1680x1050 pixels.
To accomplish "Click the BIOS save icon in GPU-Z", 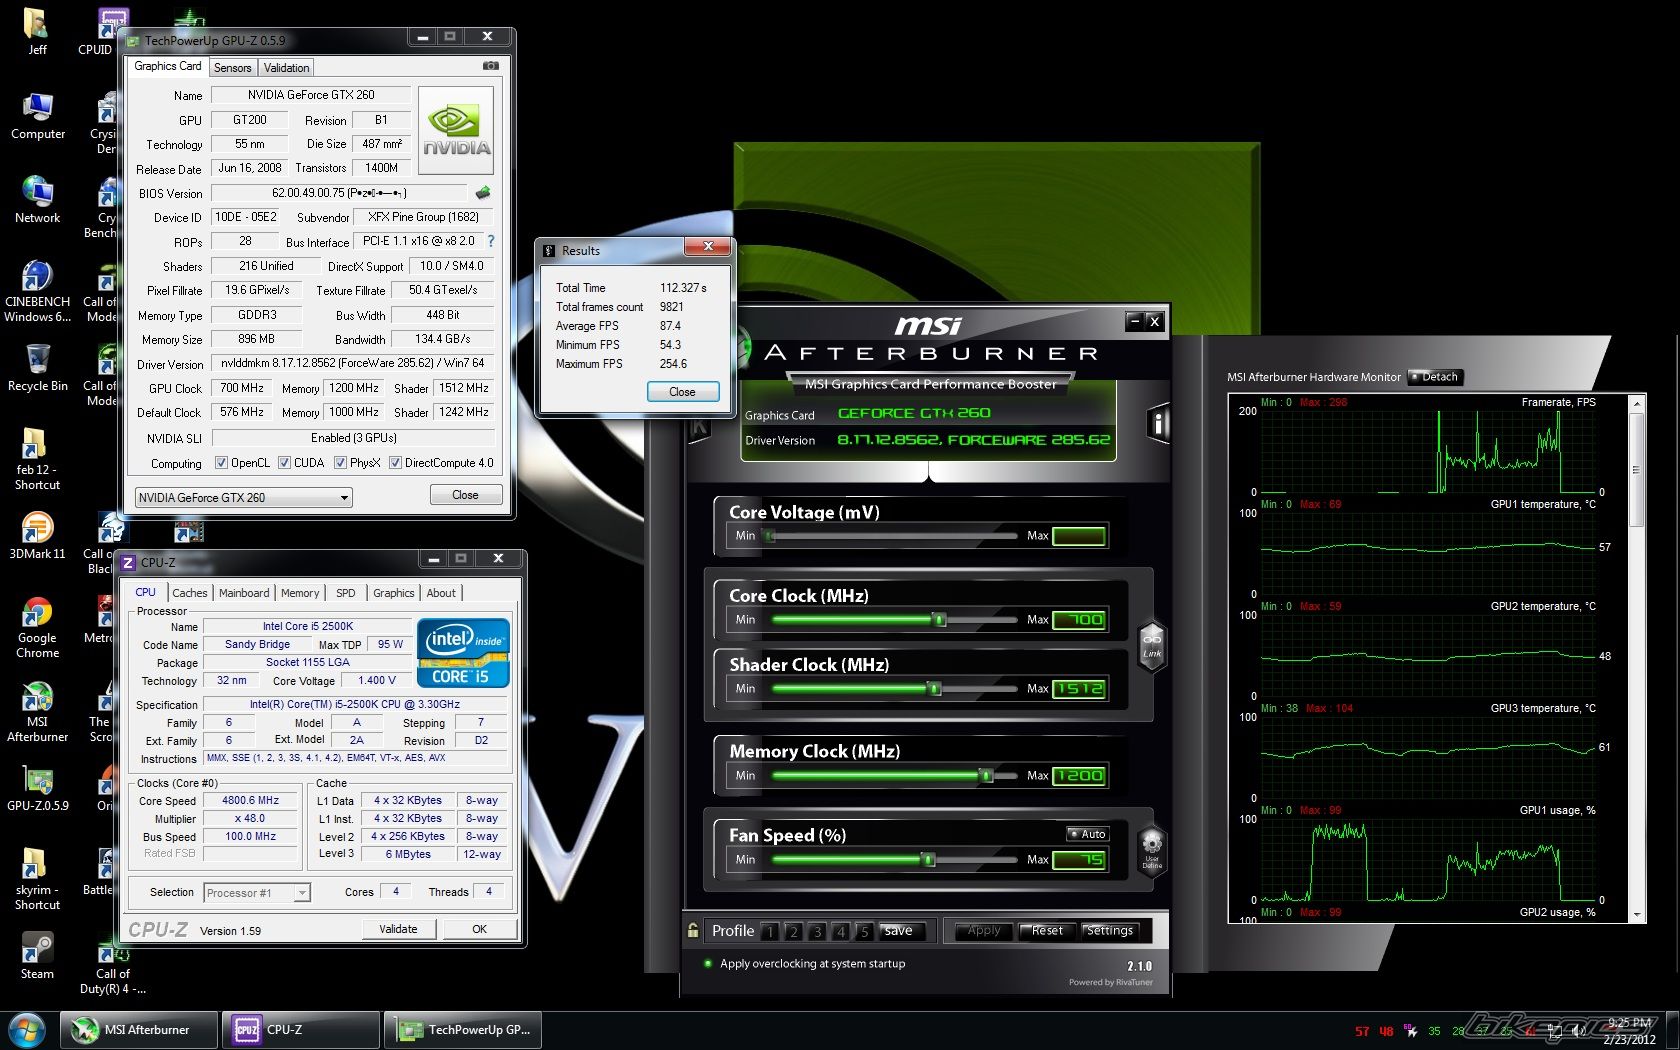I will 483,192.
